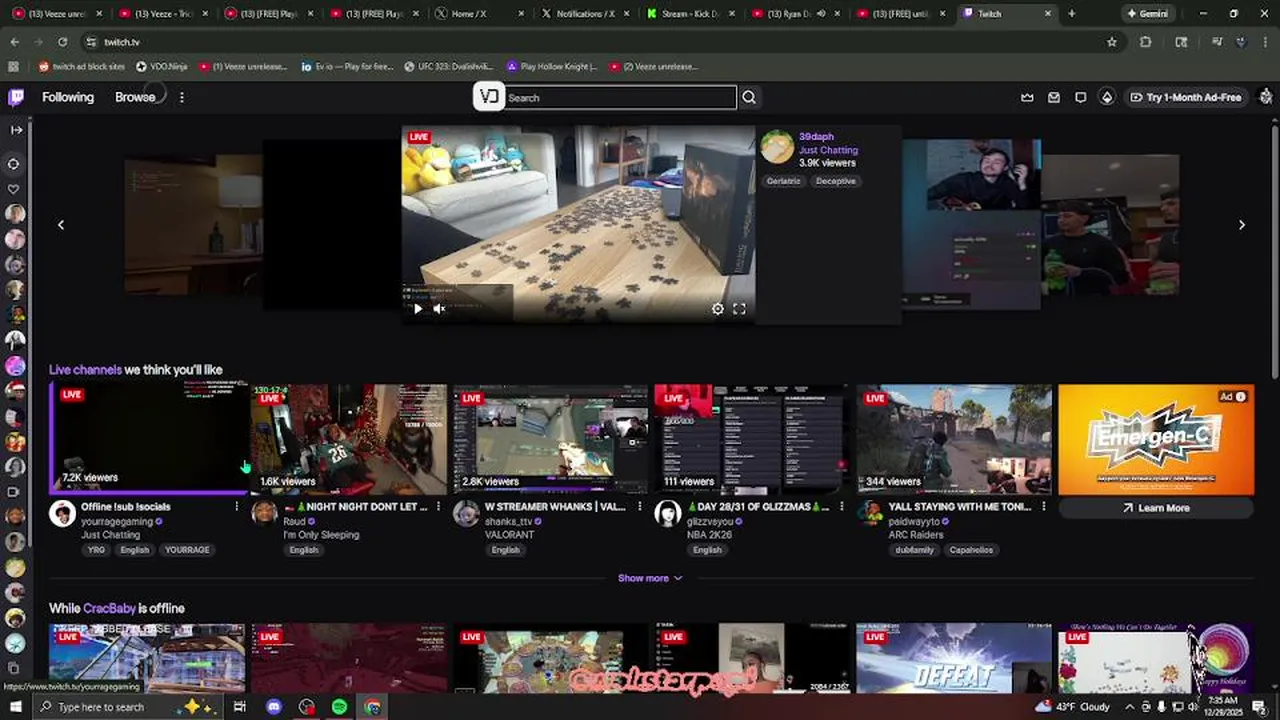This screenshot has width=1280, height=720.
Task: Show previous carousel stream
Action: tap(61, 225)
